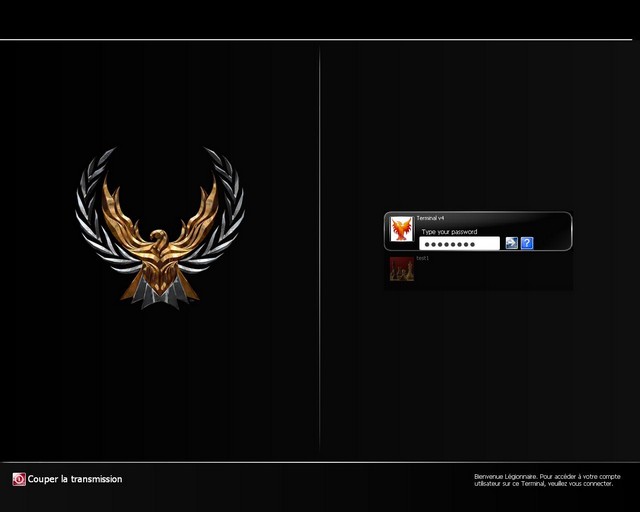640x512 pixels.
Task: Click the empty white area of the password box
Action: click(x=489, y=243)
